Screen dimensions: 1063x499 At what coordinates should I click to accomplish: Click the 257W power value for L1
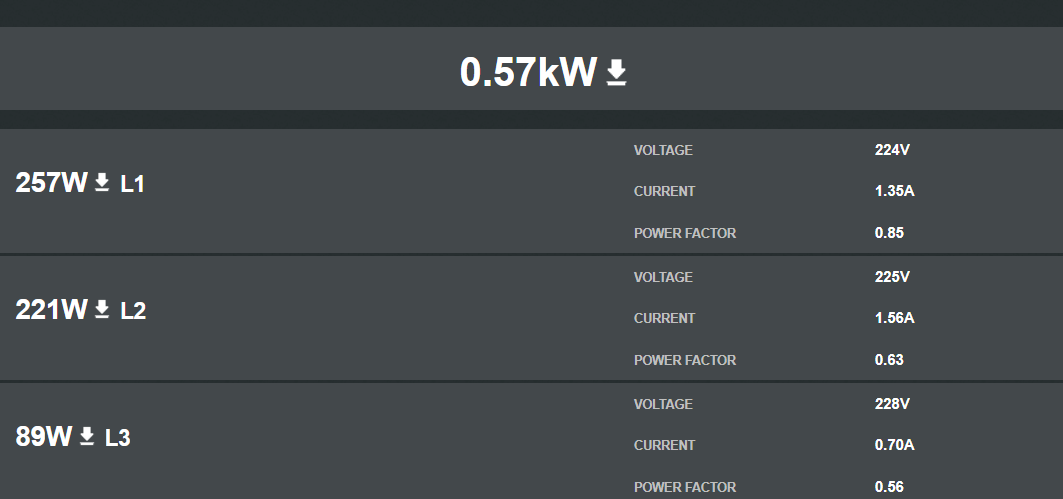[x=52, y=183]
